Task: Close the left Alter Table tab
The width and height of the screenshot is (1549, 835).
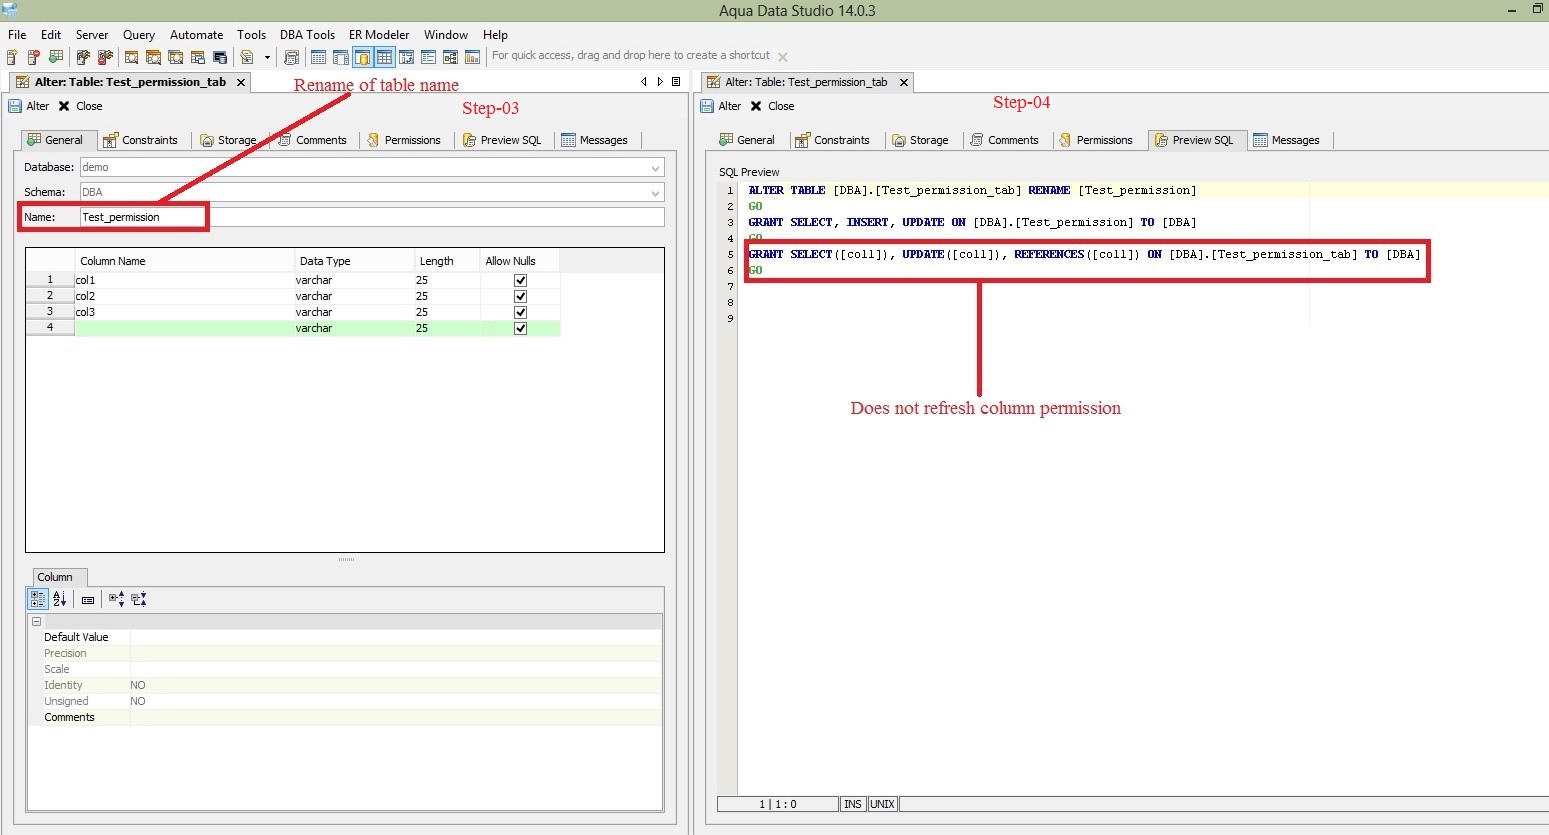Action: click(241, 83)
